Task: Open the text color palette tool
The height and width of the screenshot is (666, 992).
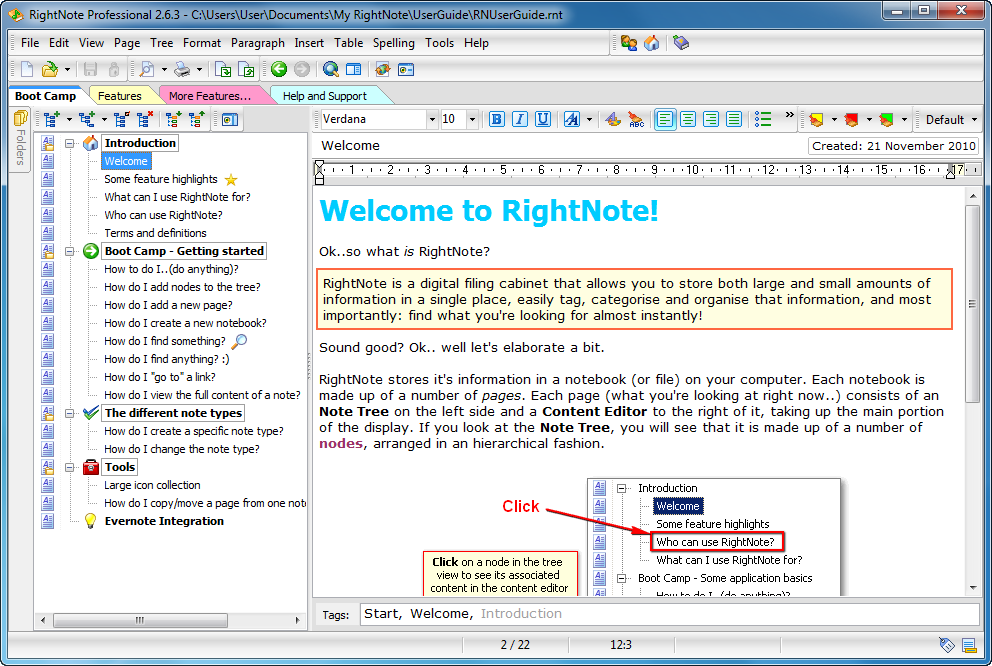Action: (612, 120)
